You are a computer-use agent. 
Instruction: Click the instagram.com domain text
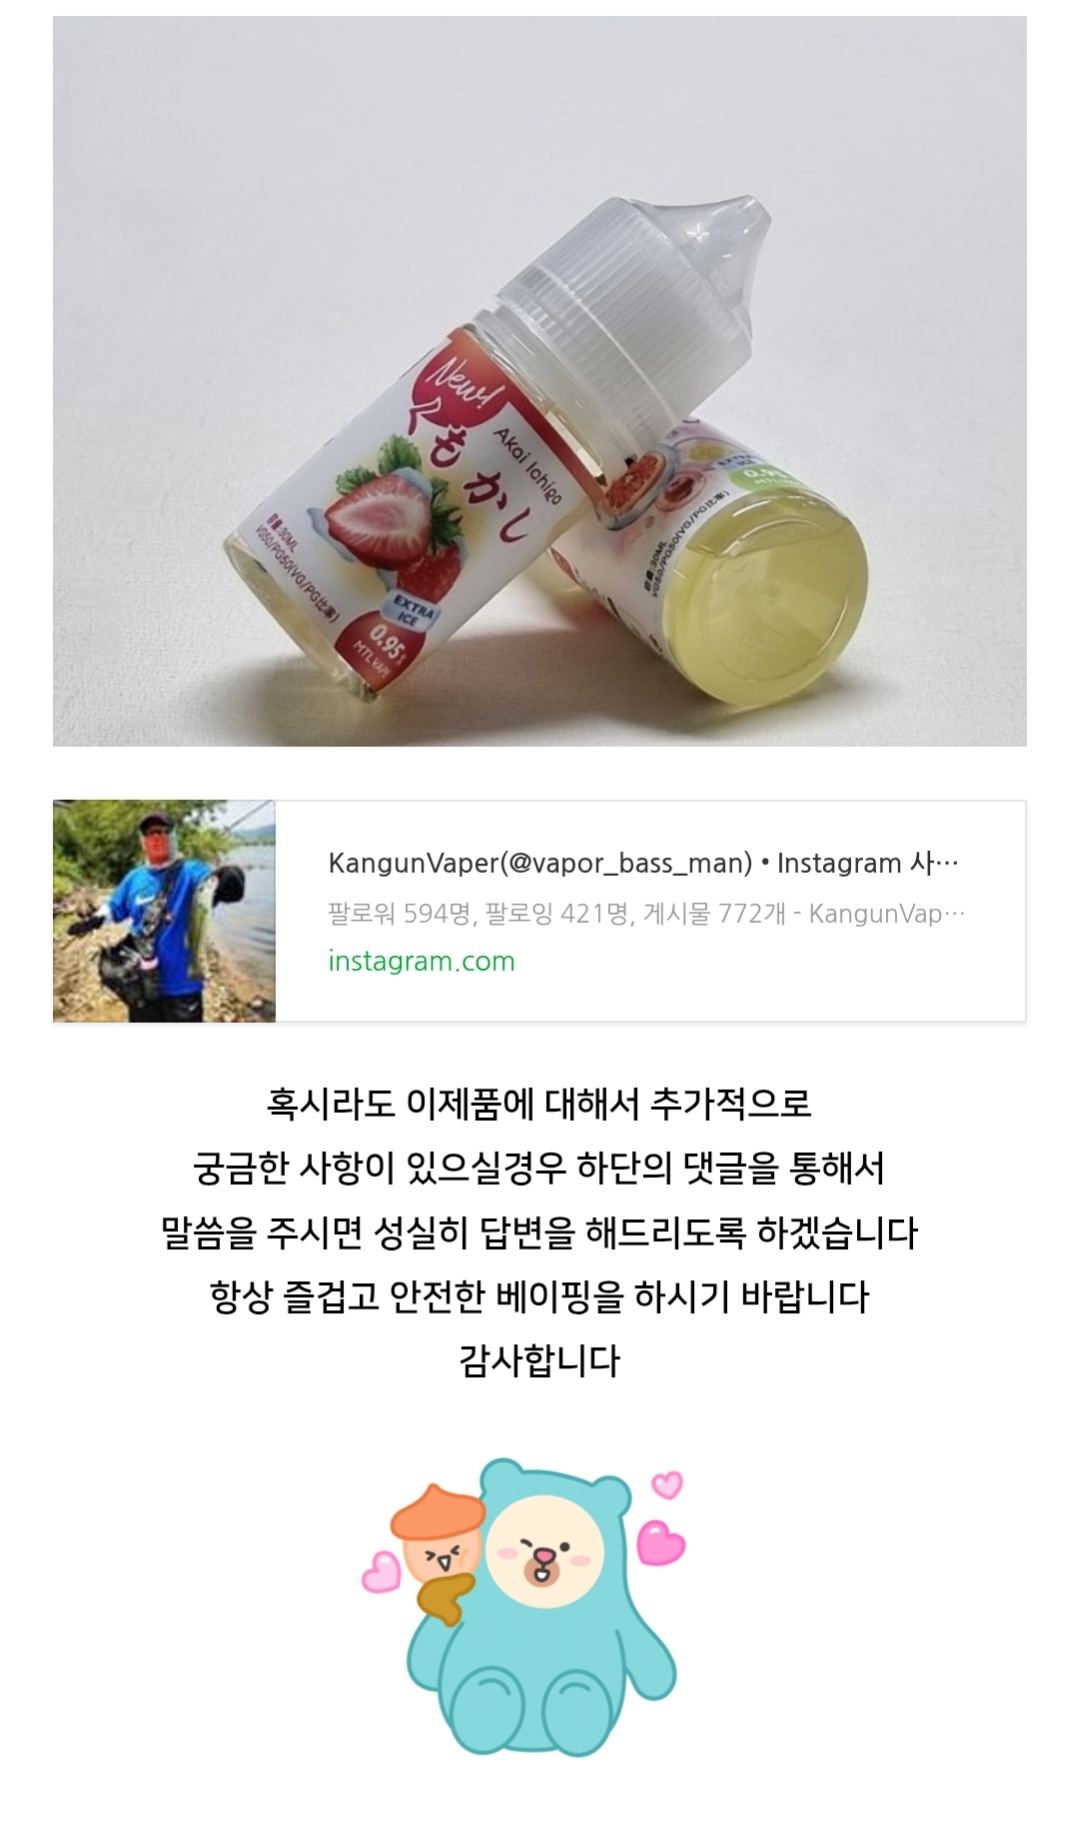point(421,961)
